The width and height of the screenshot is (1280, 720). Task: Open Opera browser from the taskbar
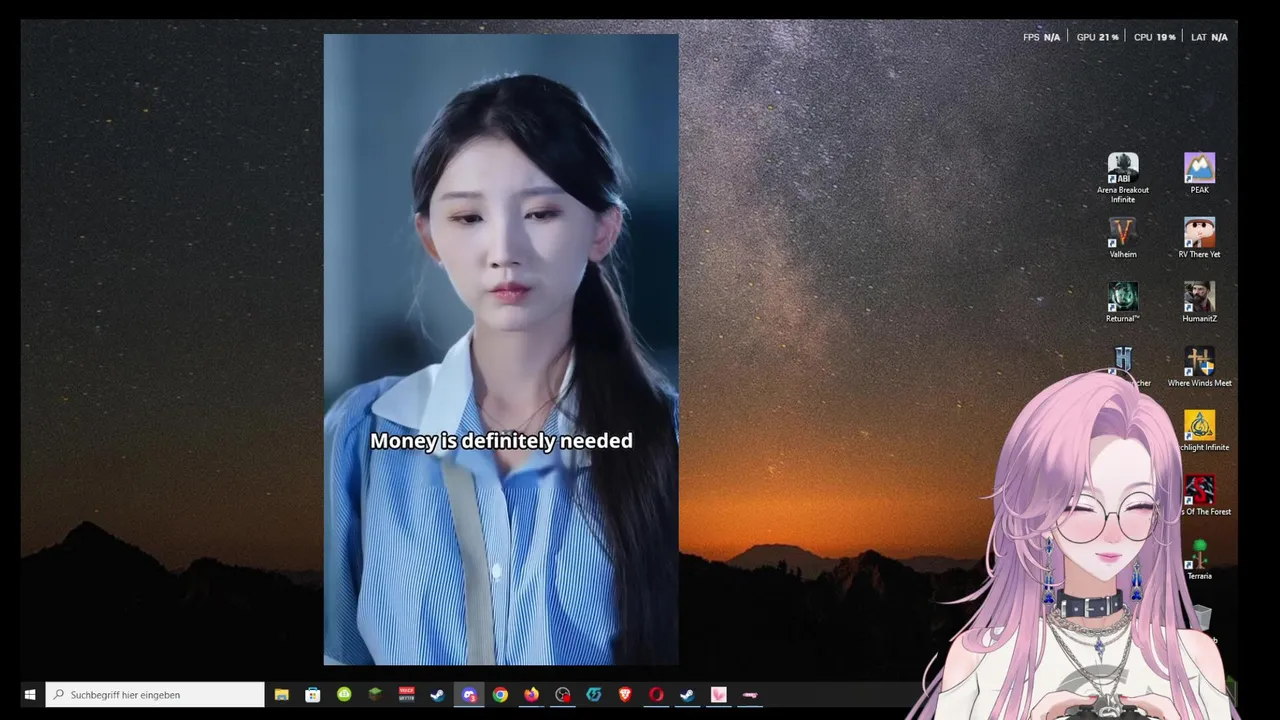[x=656, y=694]
